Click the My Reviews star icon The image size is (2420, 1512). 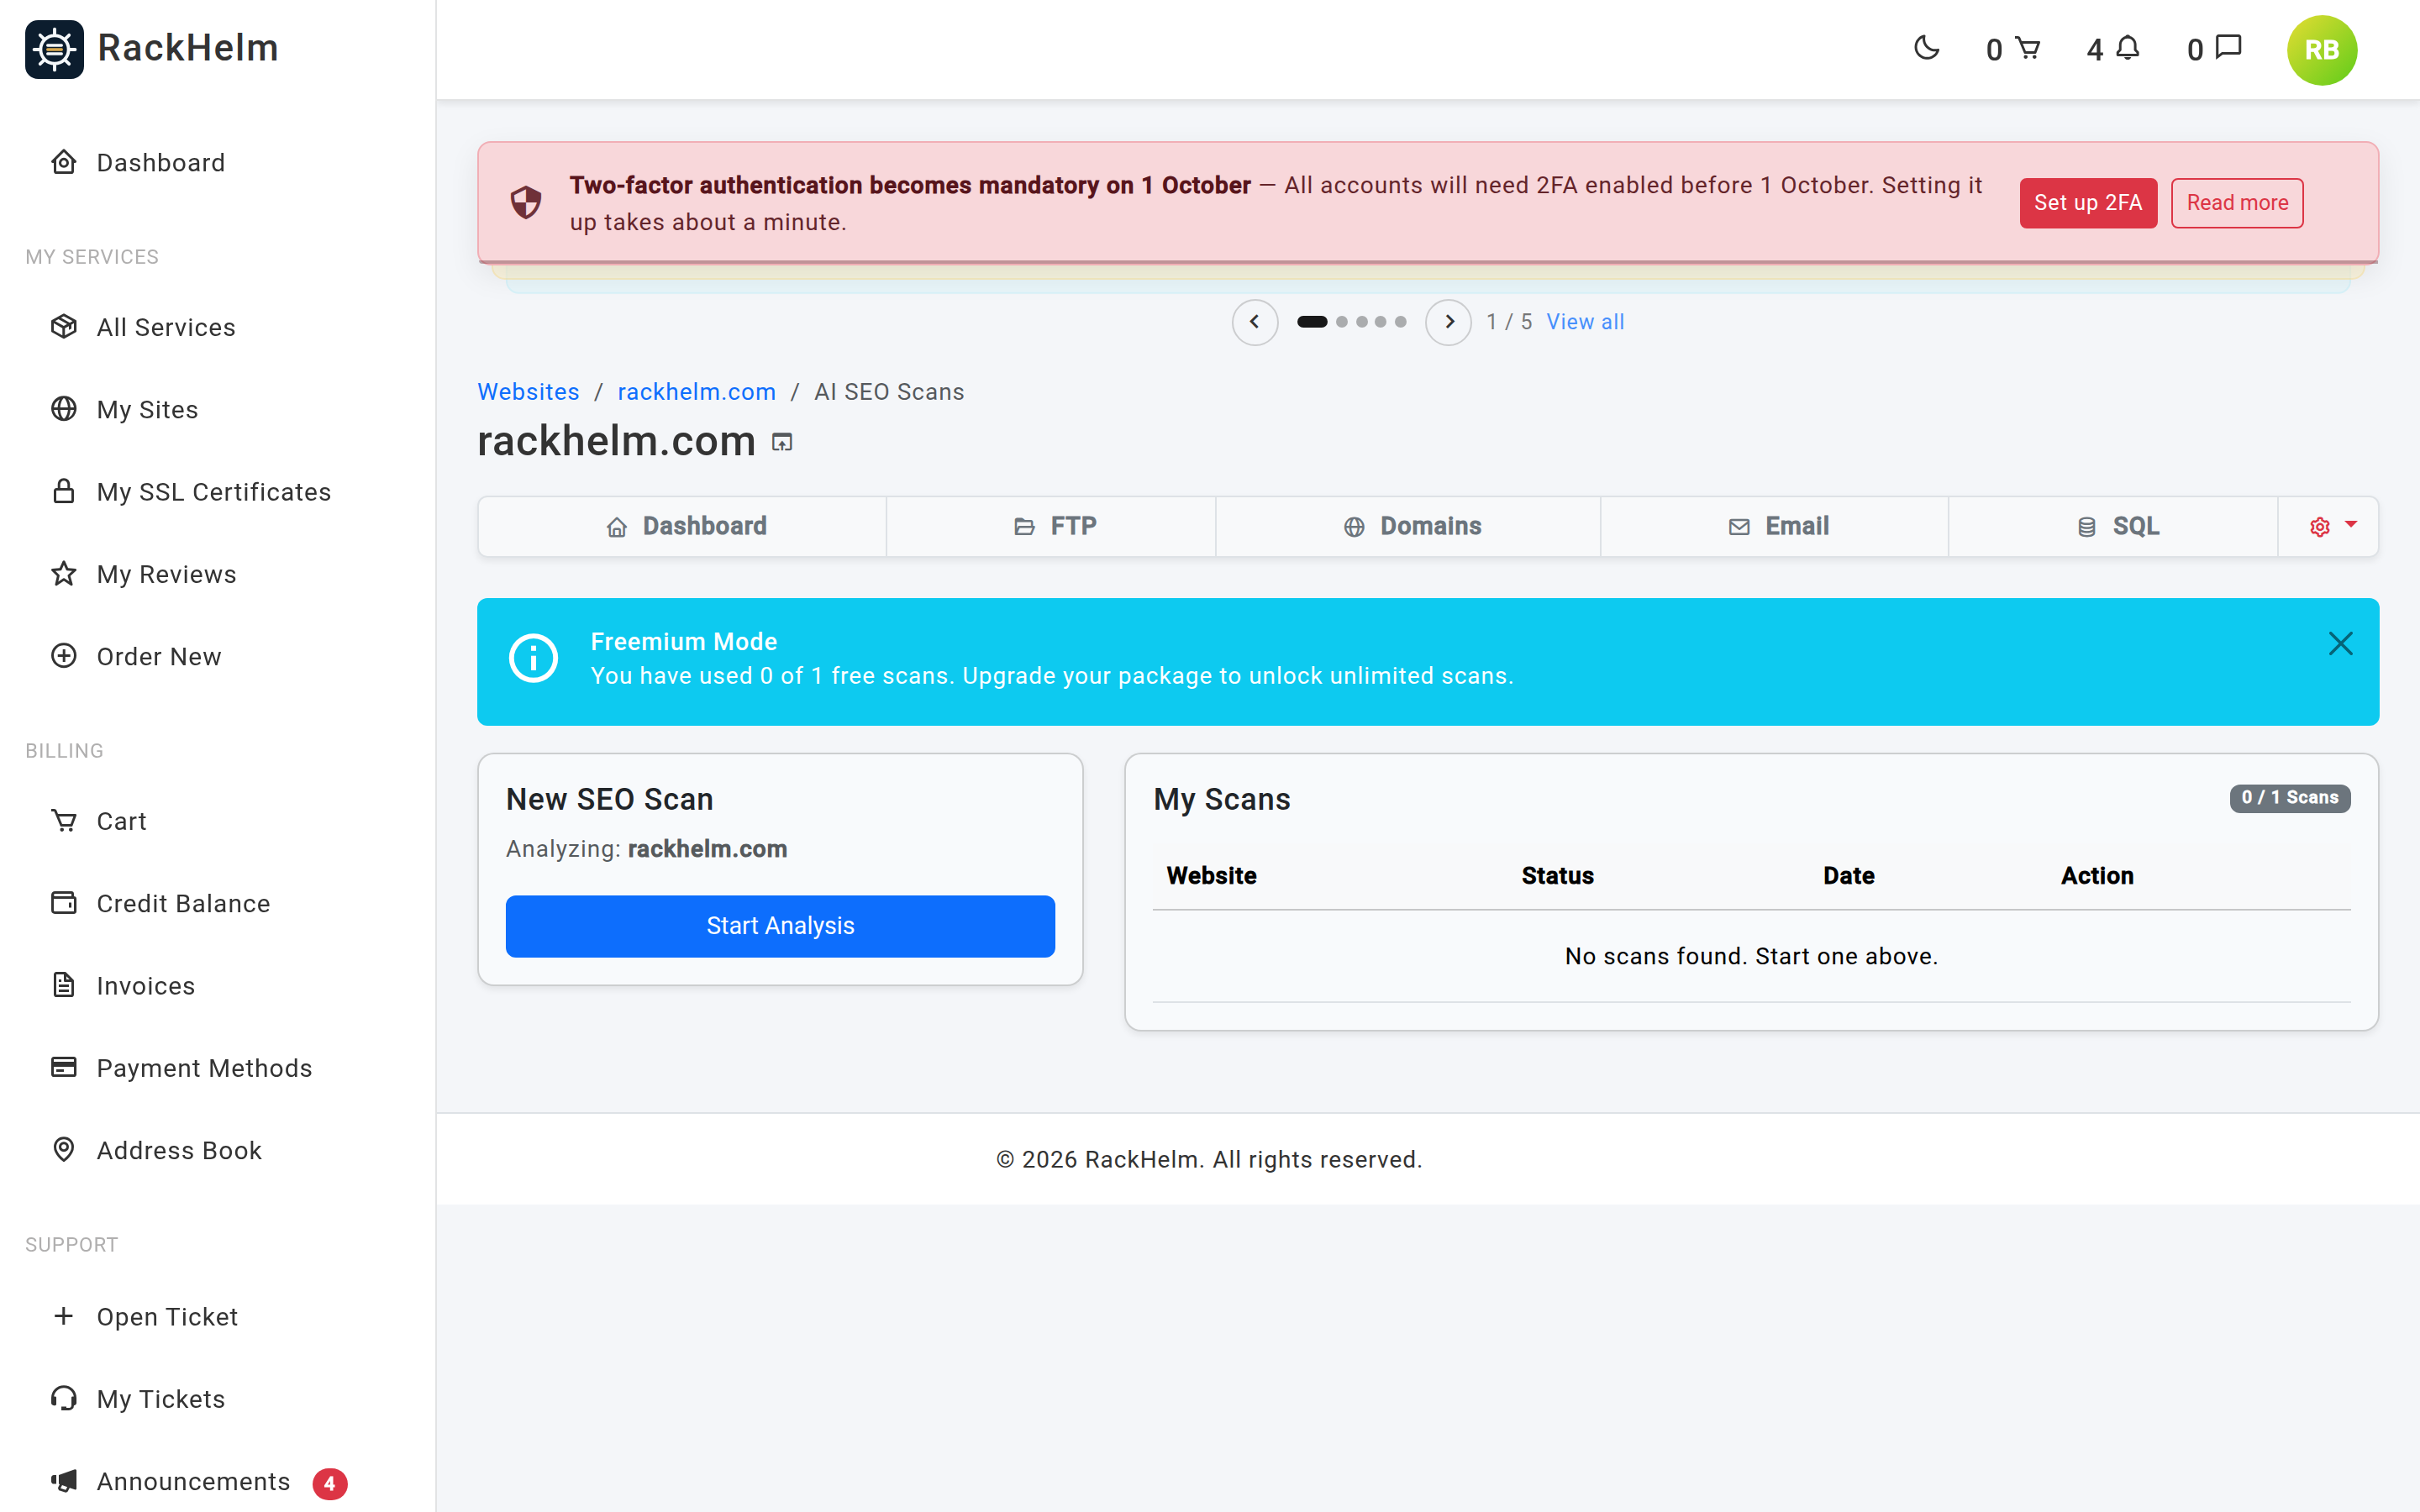point(64,573)
